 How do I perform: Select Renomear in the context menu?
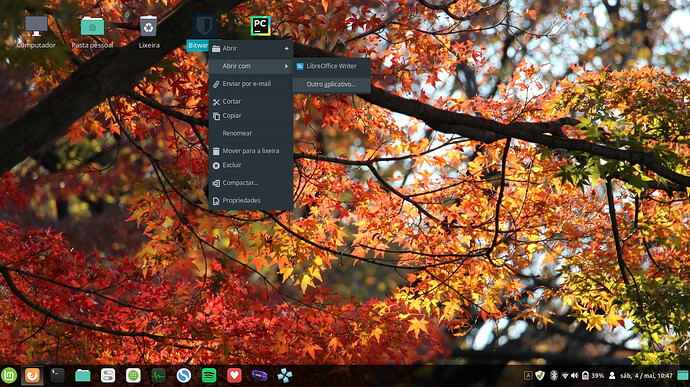click(x=251, y=133)
